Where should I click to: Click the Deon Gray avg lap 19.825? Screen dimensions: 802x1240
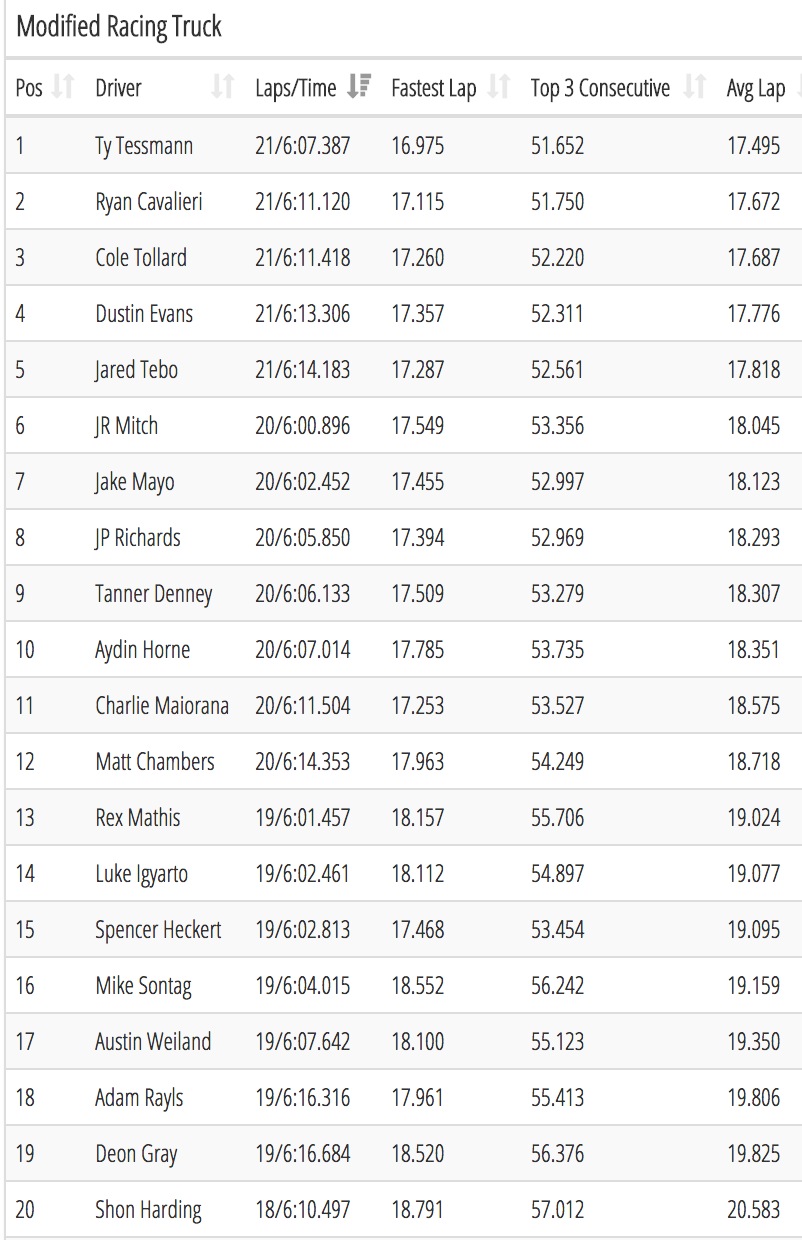coord(753,1154)
